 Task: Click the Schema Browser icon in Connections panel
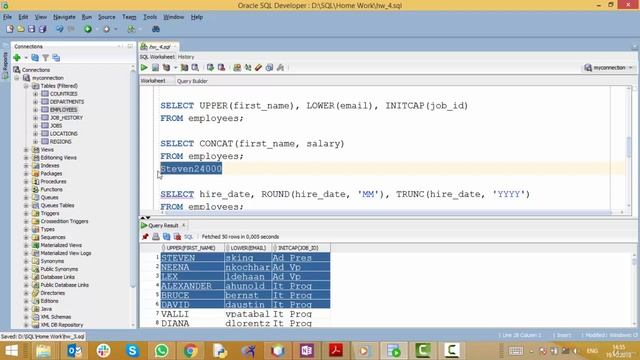[x=56, y=58]
